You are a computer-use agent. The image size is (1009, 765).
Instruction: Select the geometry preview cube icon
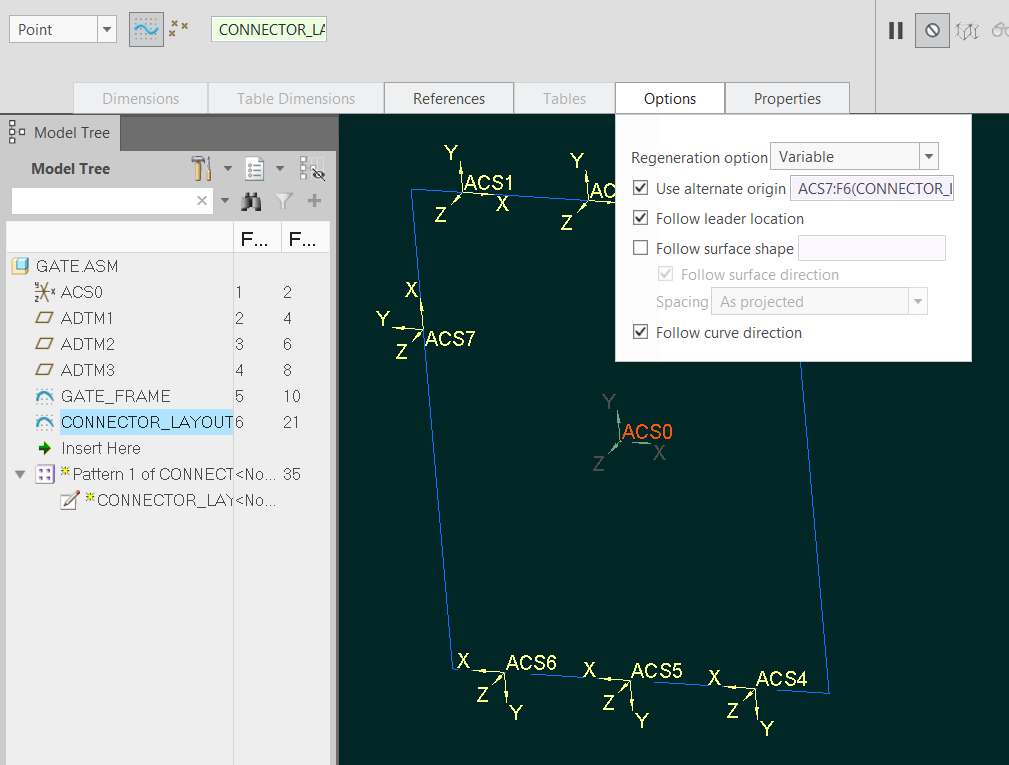(967, 30)
